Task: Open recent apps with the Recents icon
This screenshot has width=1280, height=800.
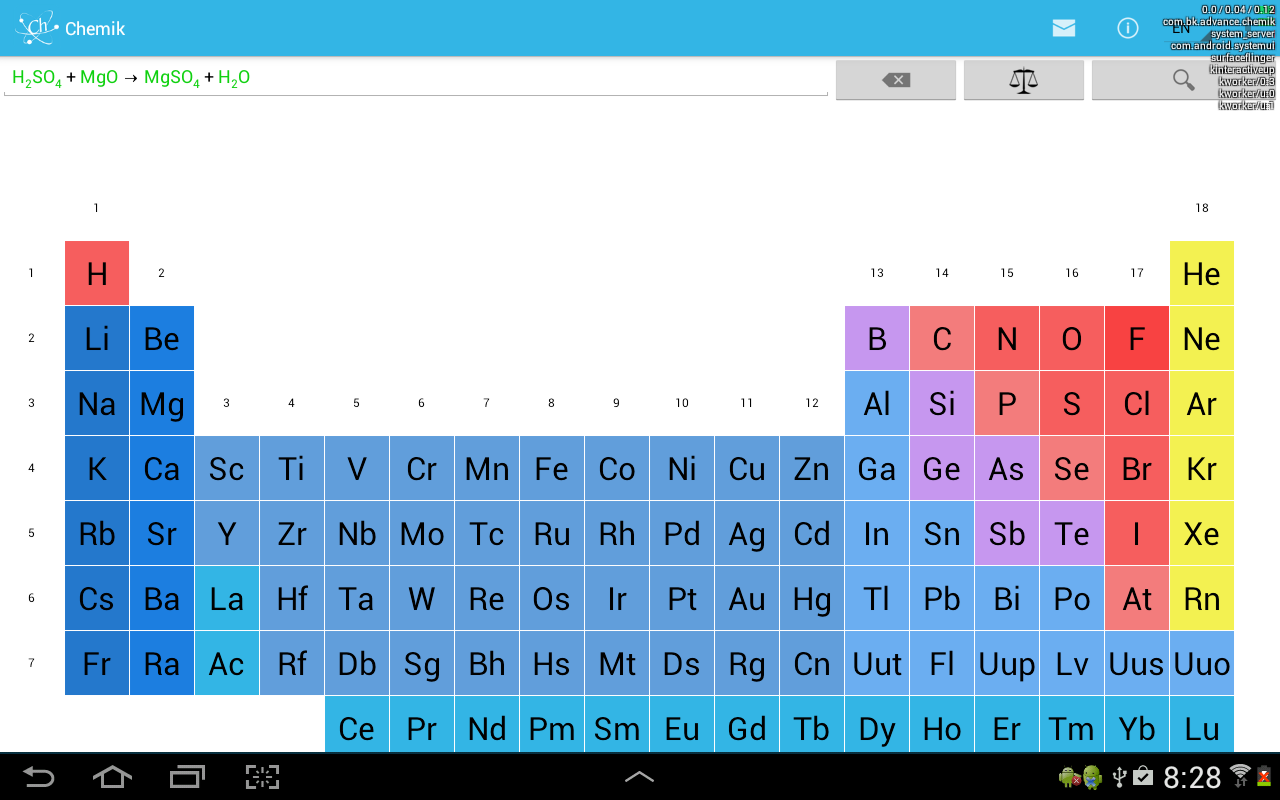Action: click(186, 775)
